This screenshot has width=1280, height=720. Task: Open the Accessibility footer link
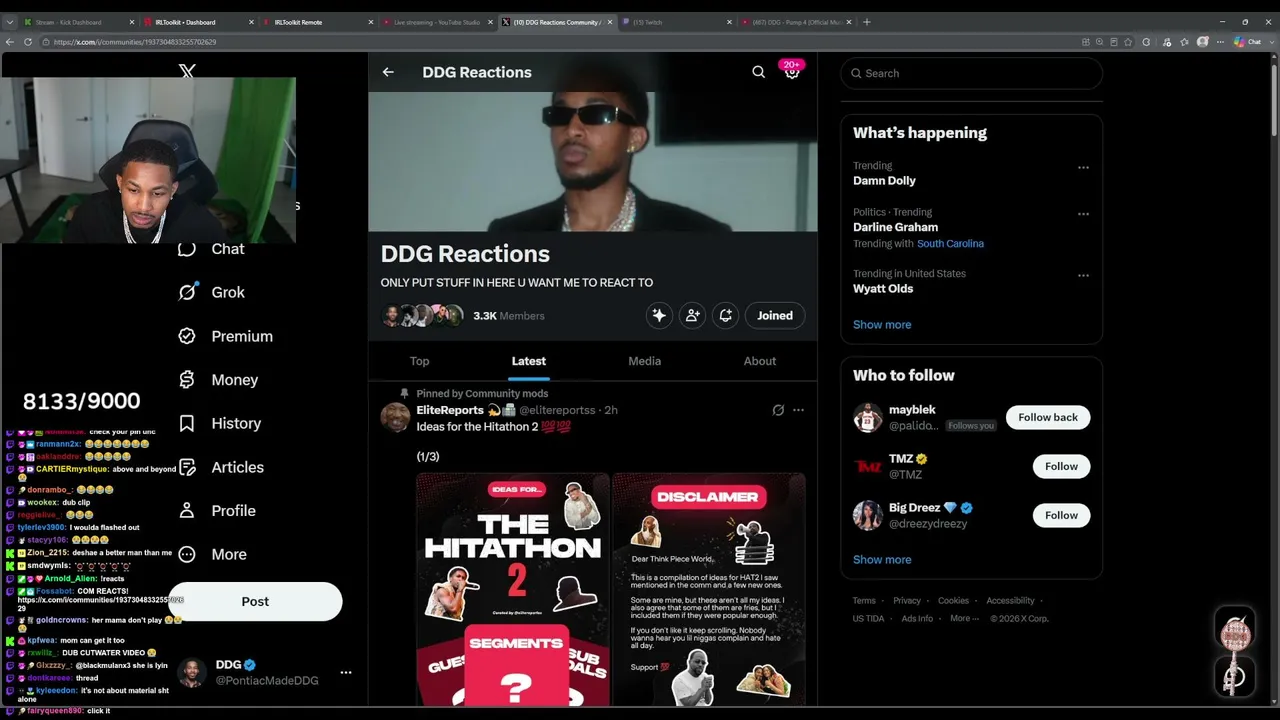click(1010, 601)
